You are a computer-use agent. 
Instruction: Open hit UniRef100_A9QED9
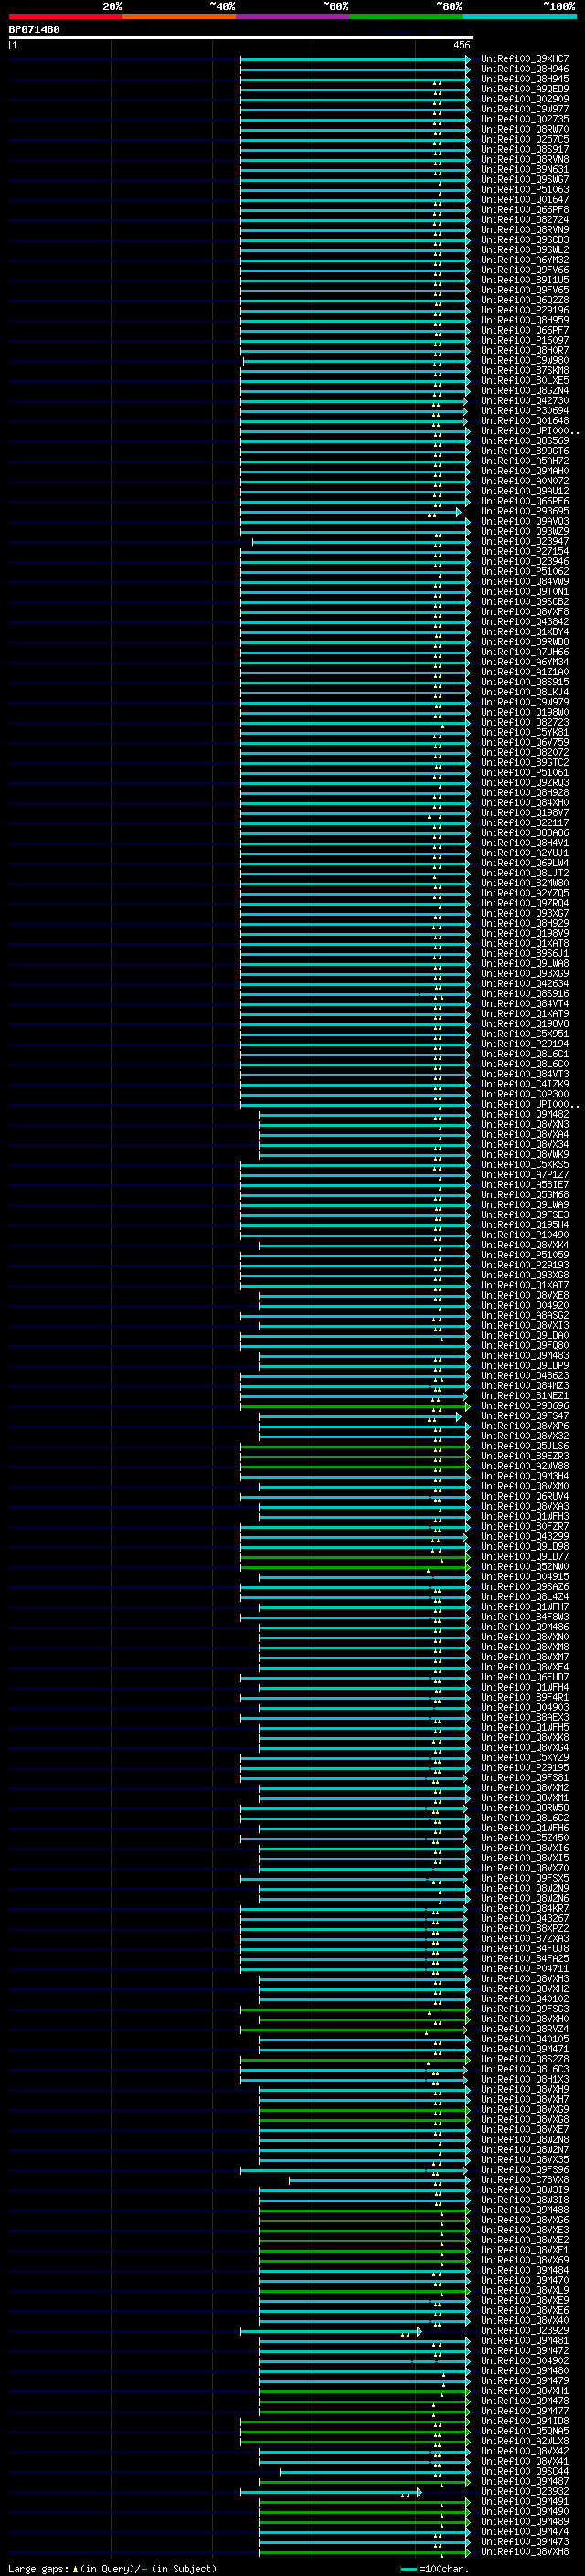[525, 89]
